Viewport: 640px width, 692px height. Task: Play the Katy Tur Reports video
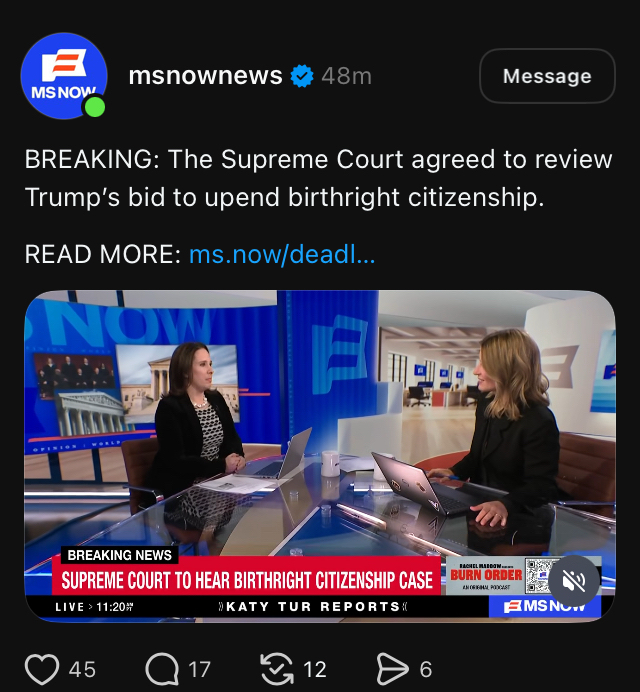(x=320, y=456)
